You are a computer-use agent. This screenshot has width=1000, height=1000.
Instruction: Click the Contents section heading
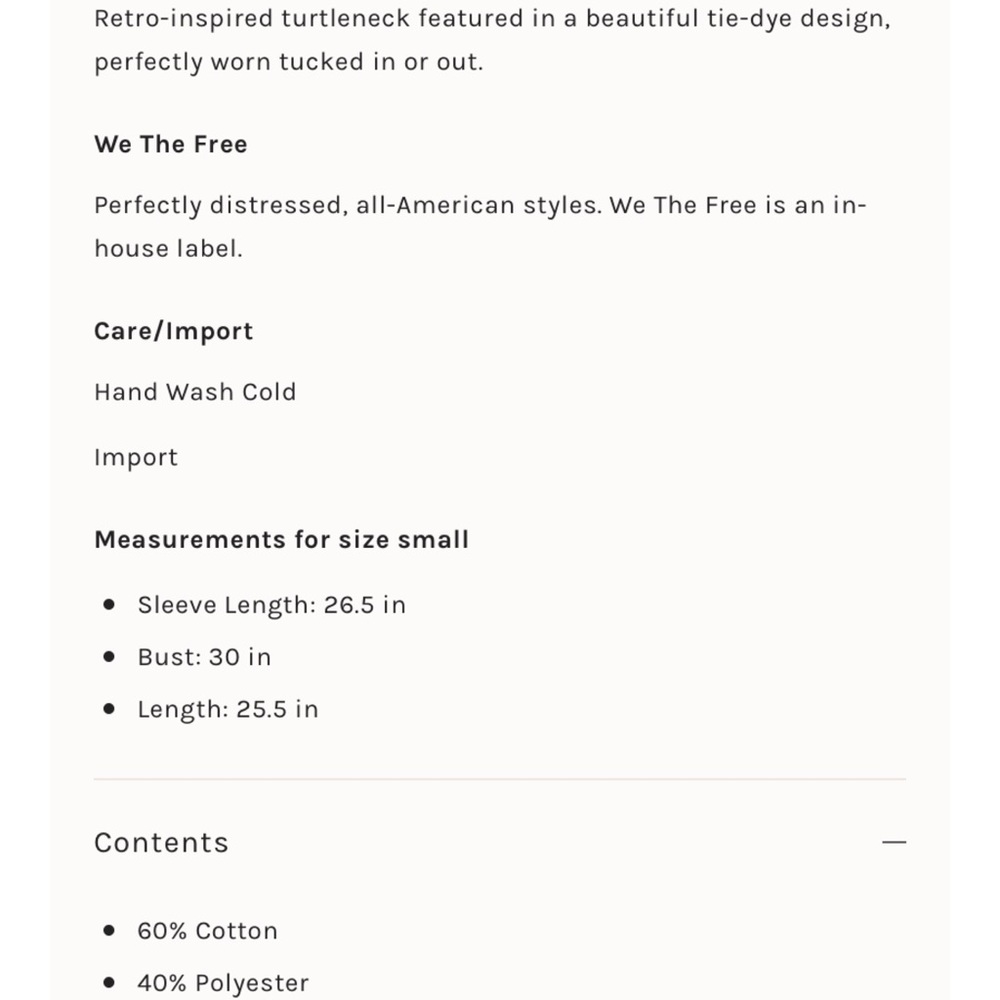coord(161,842)
